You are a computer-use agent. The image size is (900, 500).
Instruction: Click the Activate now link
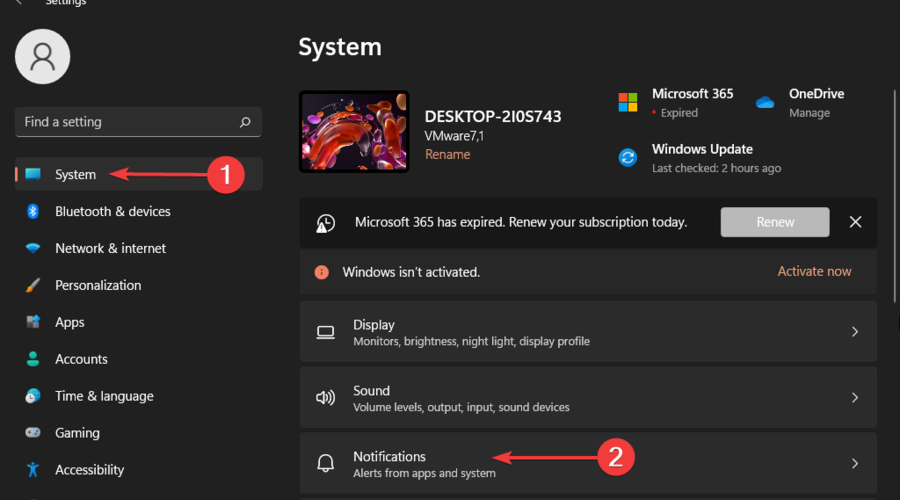[814, 272]
